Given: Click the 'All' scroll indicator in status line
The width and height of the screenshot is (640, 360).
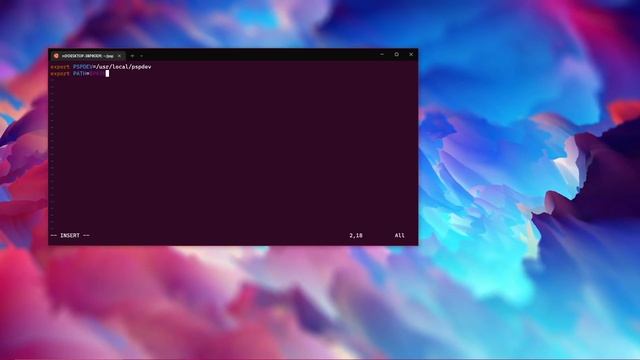Looking at the screenshot, I should click(400, 236).
